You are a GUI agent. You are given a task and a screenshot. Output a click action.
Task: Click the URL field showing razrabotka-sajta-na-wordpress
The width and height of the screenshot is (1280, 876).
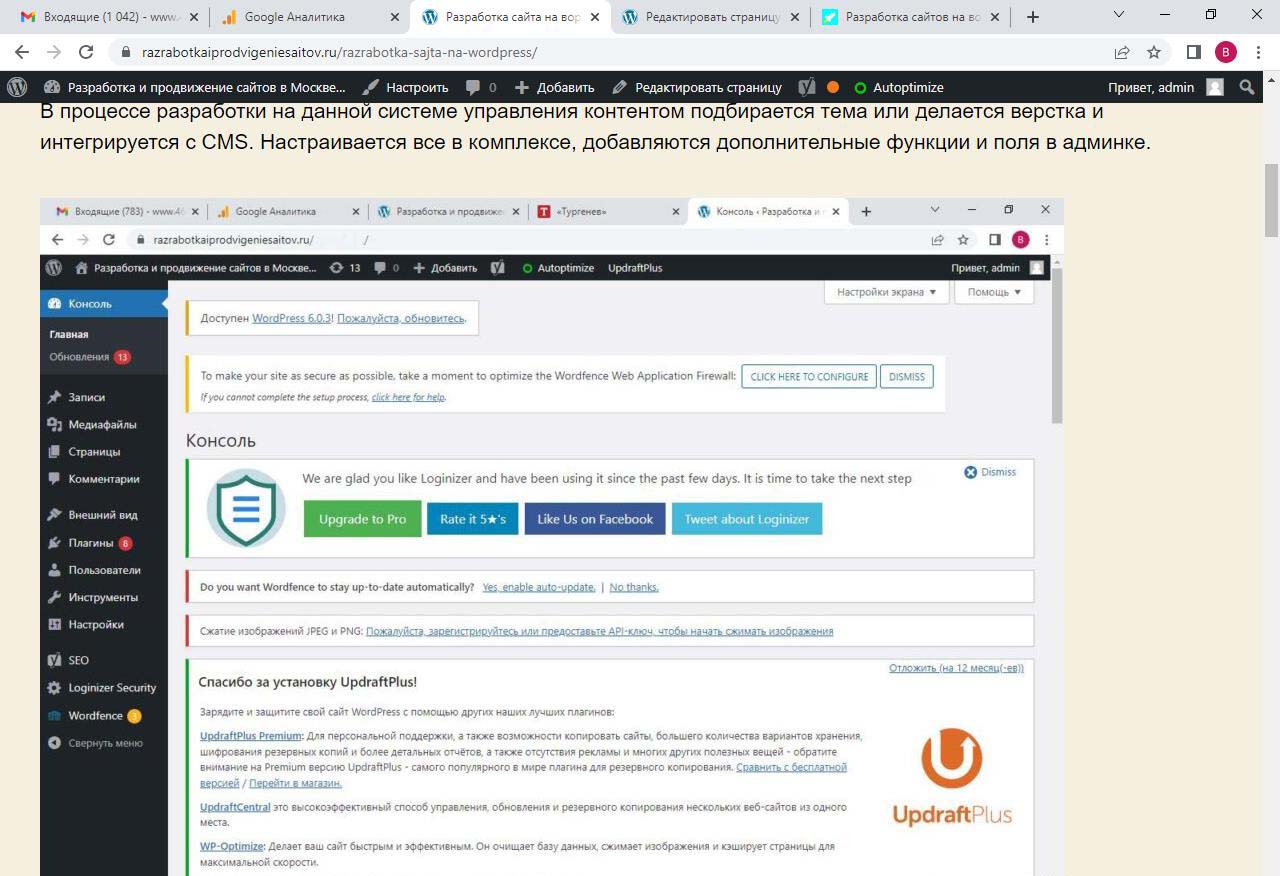[x=600, y=52]
